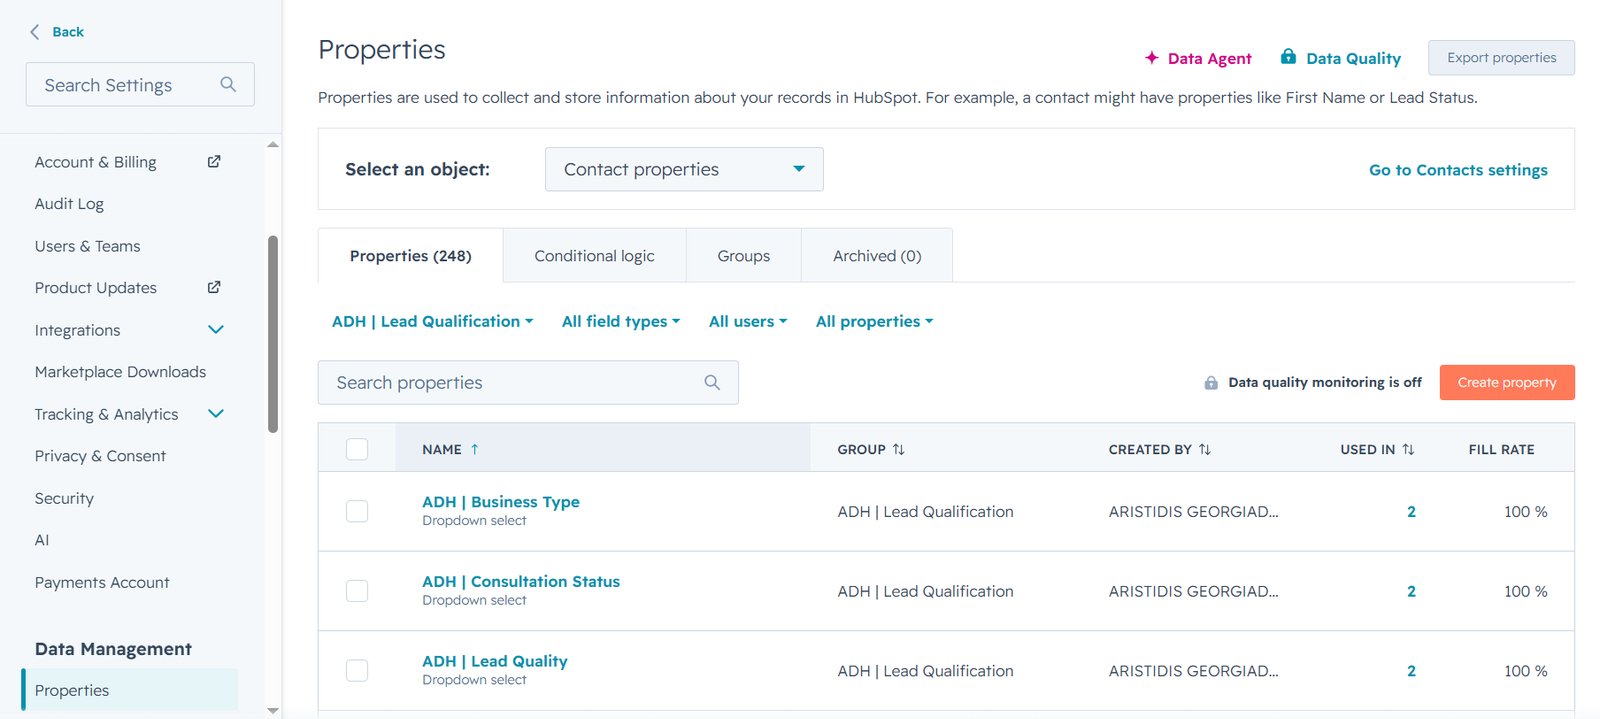1600x719 pixels.
Task: Sort by Group using the sort arrows
Action: 899,450
